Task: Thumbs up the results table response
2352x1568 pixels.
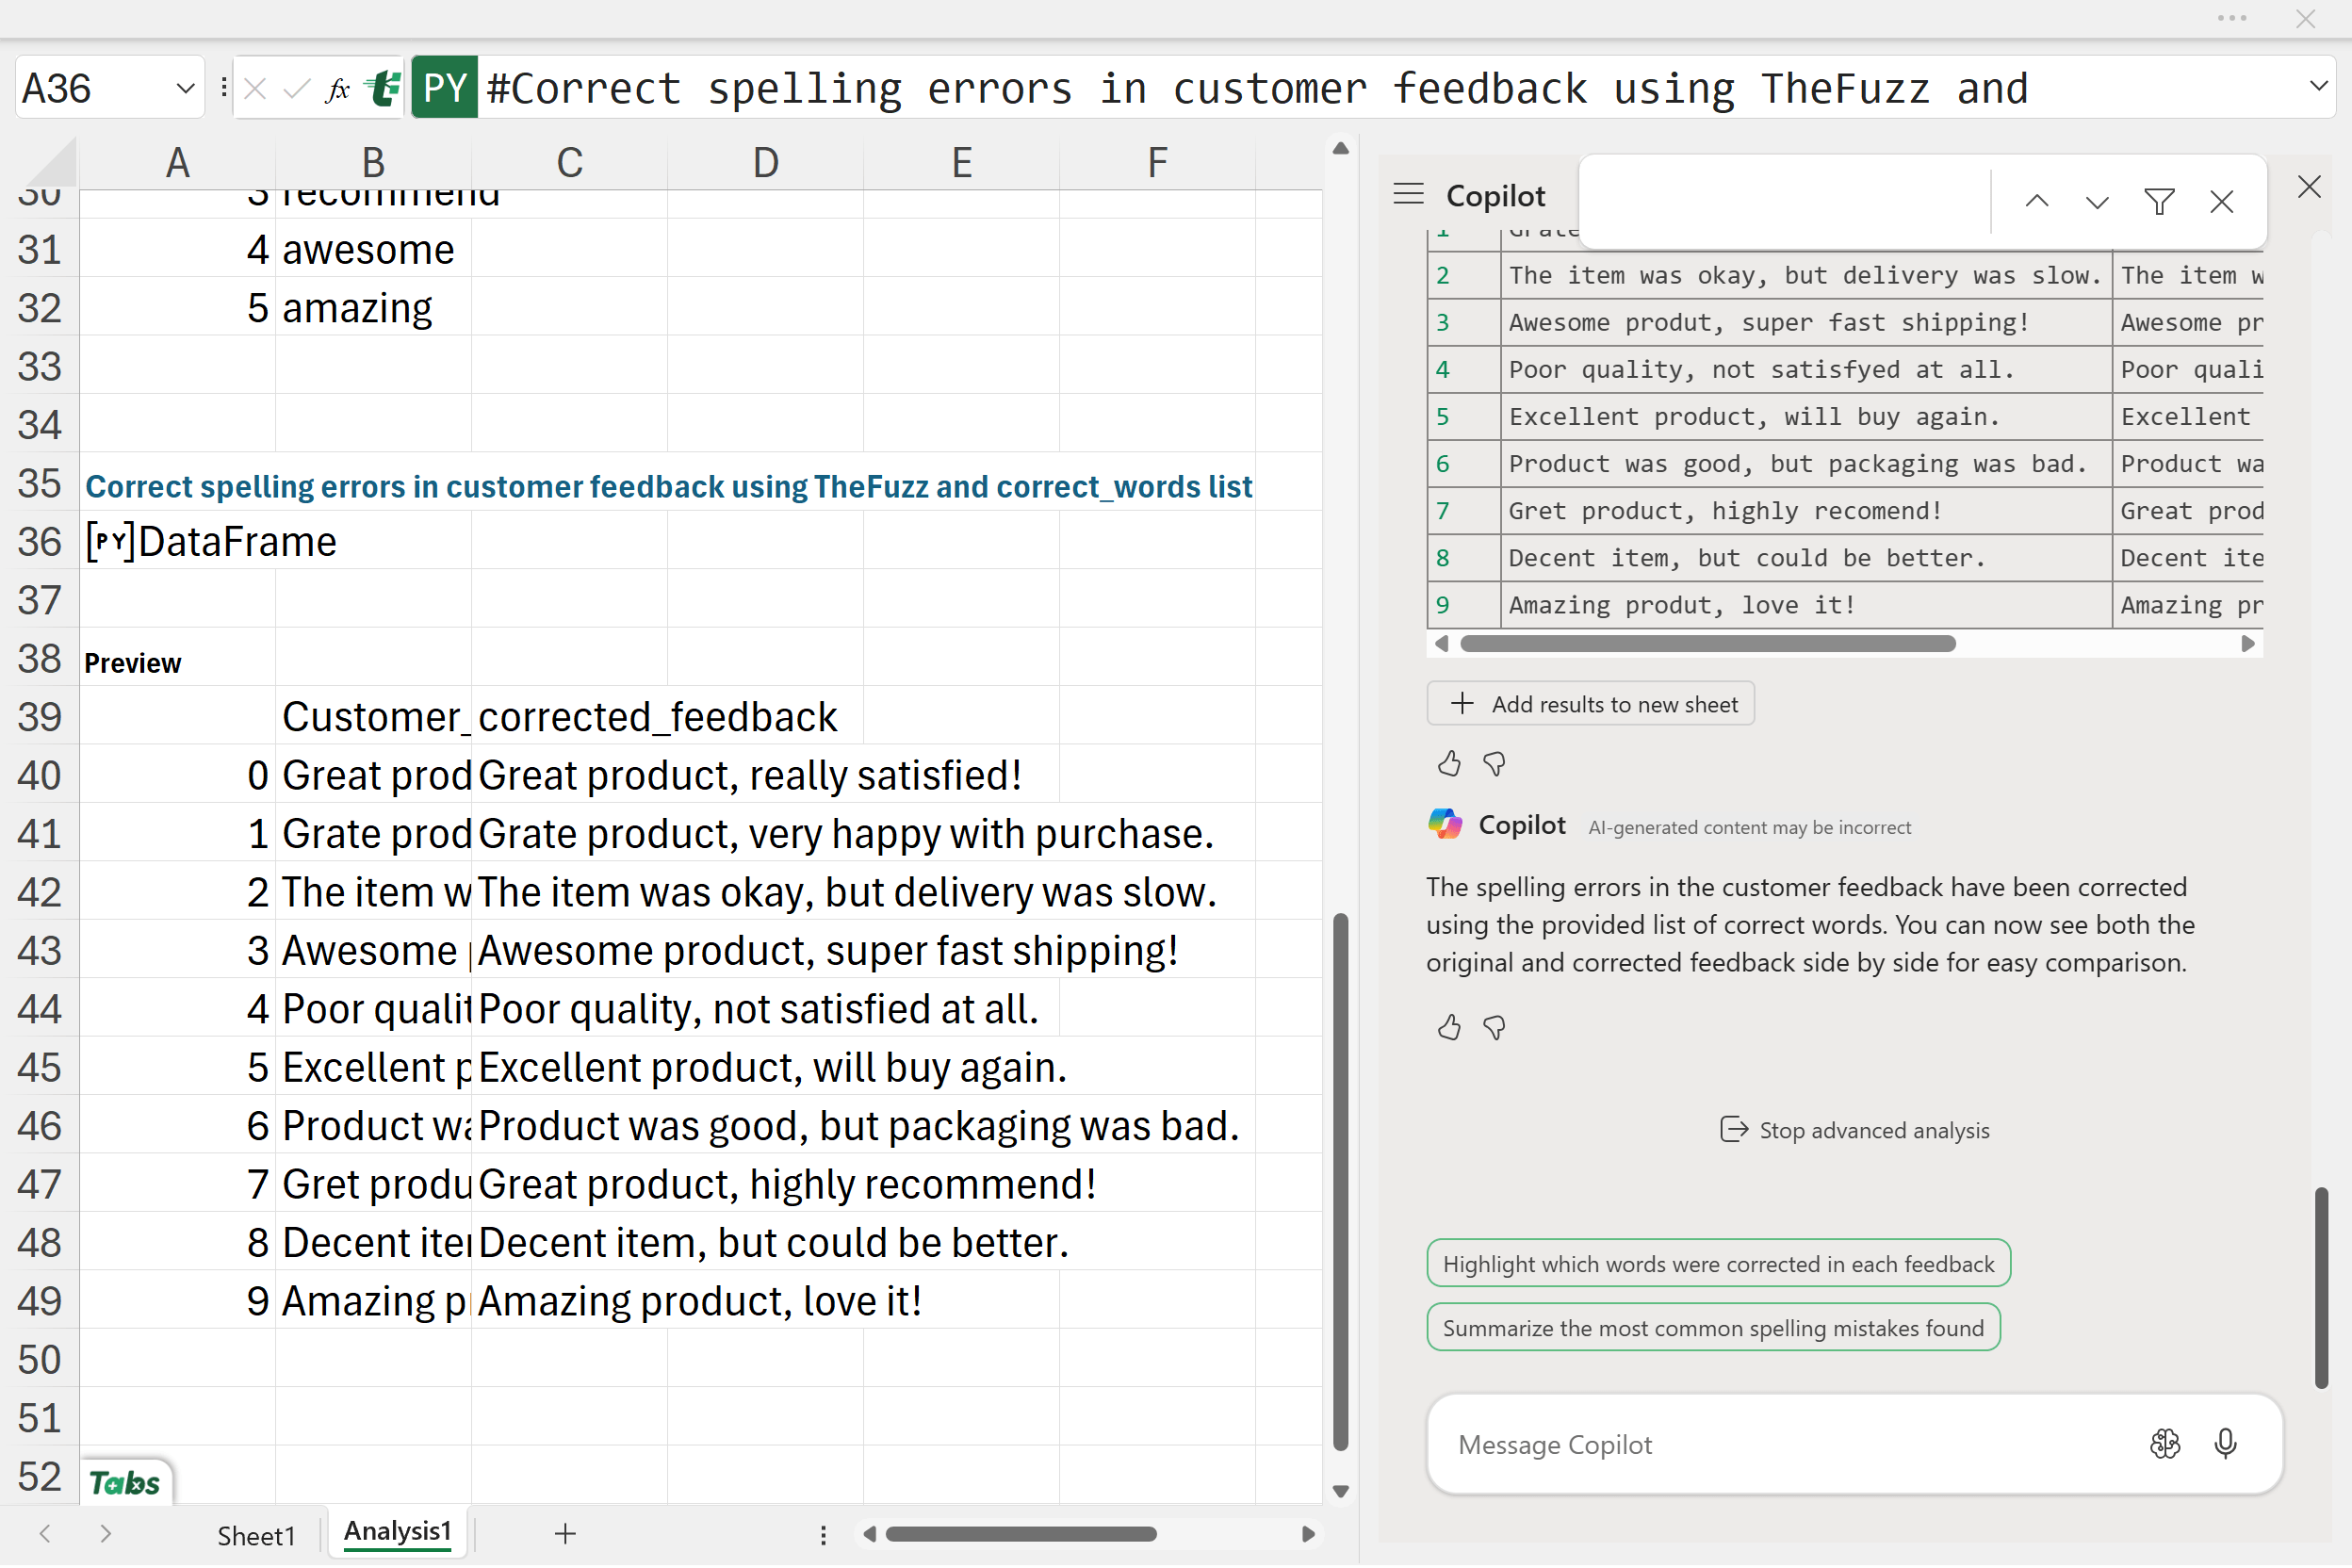Action: pos(1448,764)
